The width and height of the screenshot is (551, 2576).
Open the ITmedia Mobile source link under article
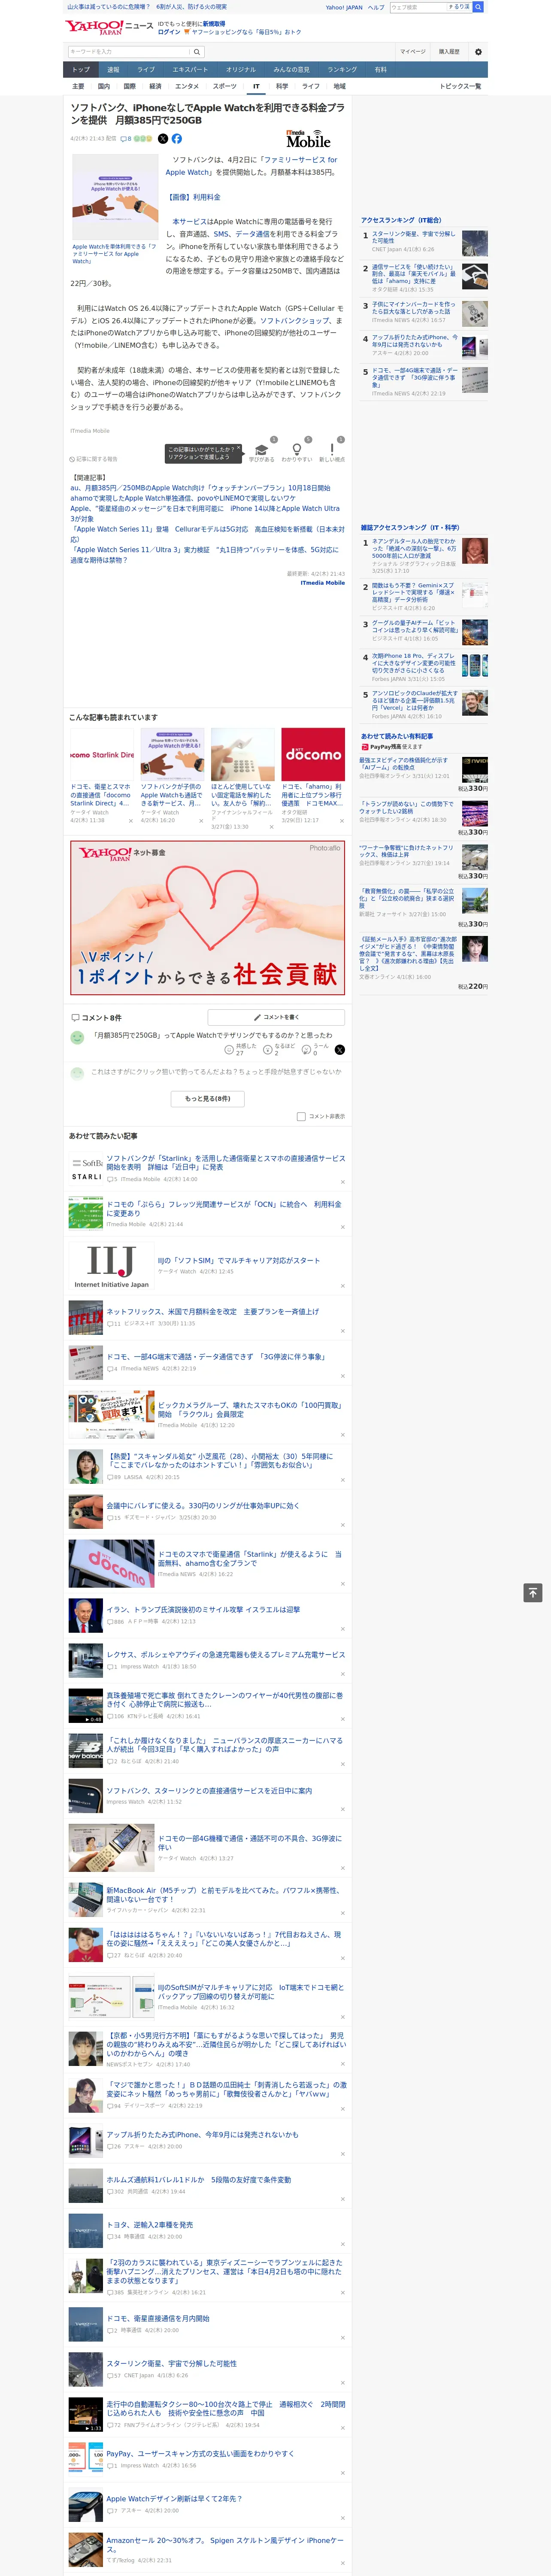coord(323,583)
